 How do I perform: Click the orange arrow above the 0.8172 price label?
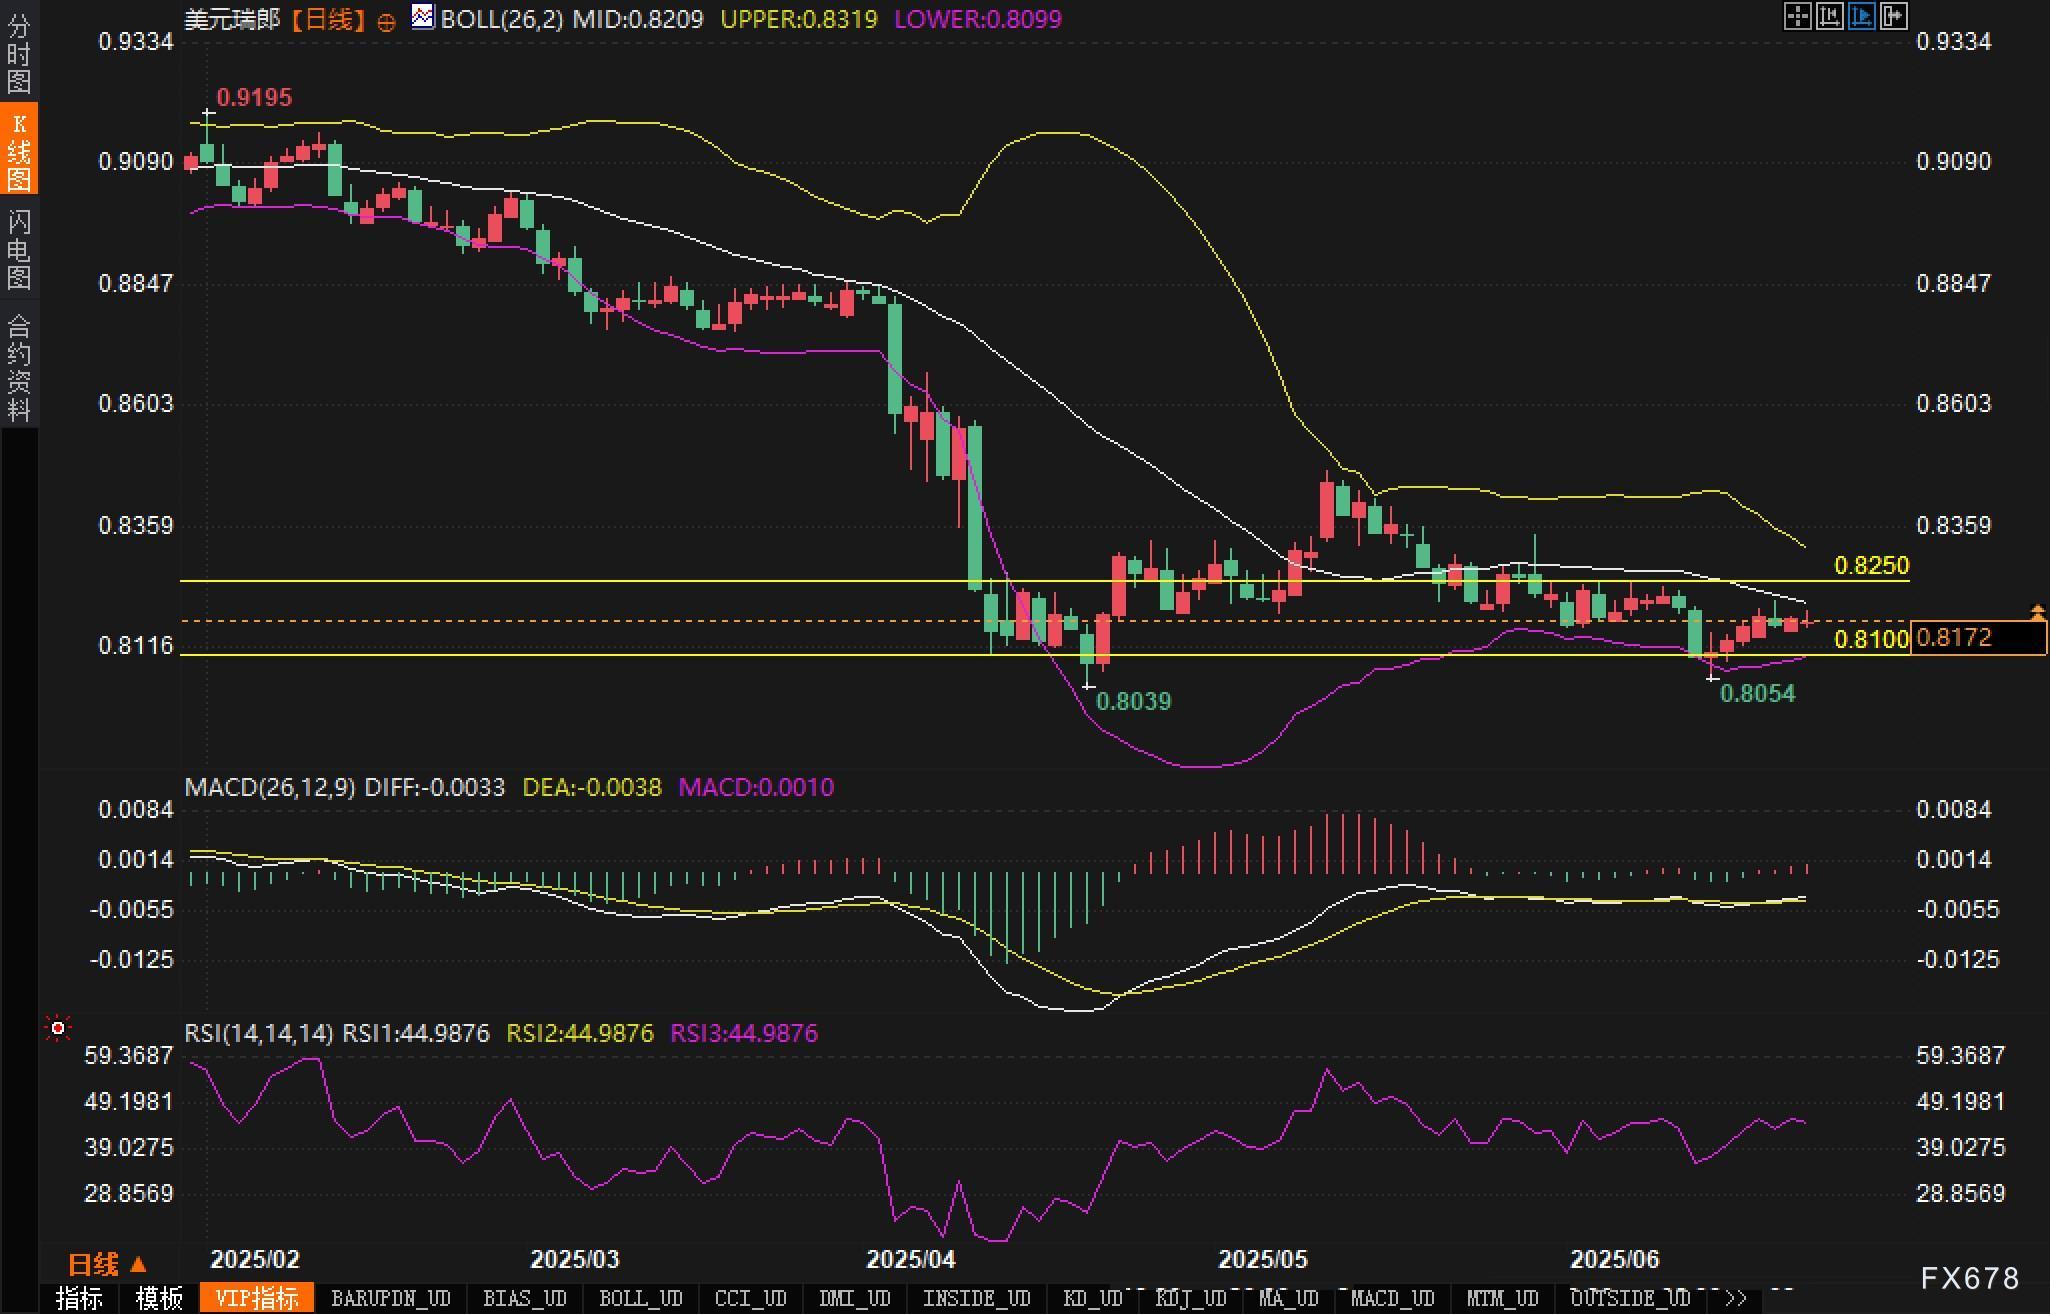[2037, 611]
